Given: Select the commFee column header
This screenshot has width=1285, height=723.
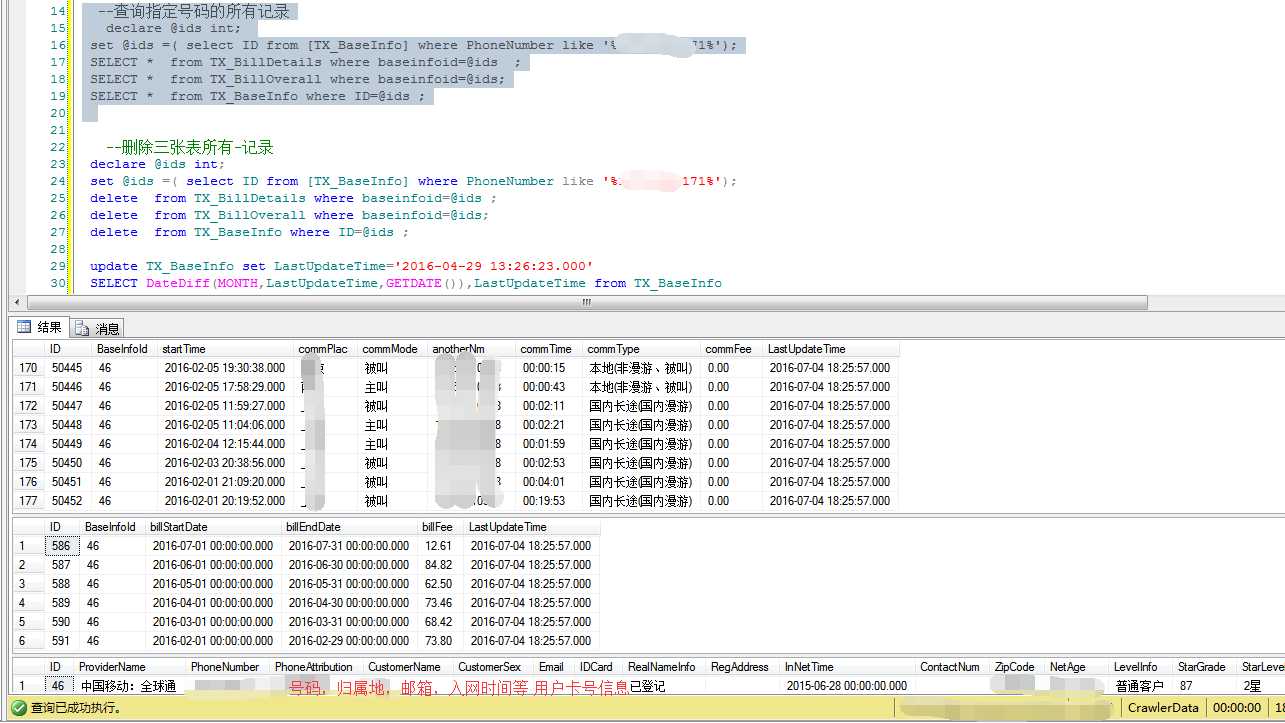Looking at the screenshot, I should [732, 349].
